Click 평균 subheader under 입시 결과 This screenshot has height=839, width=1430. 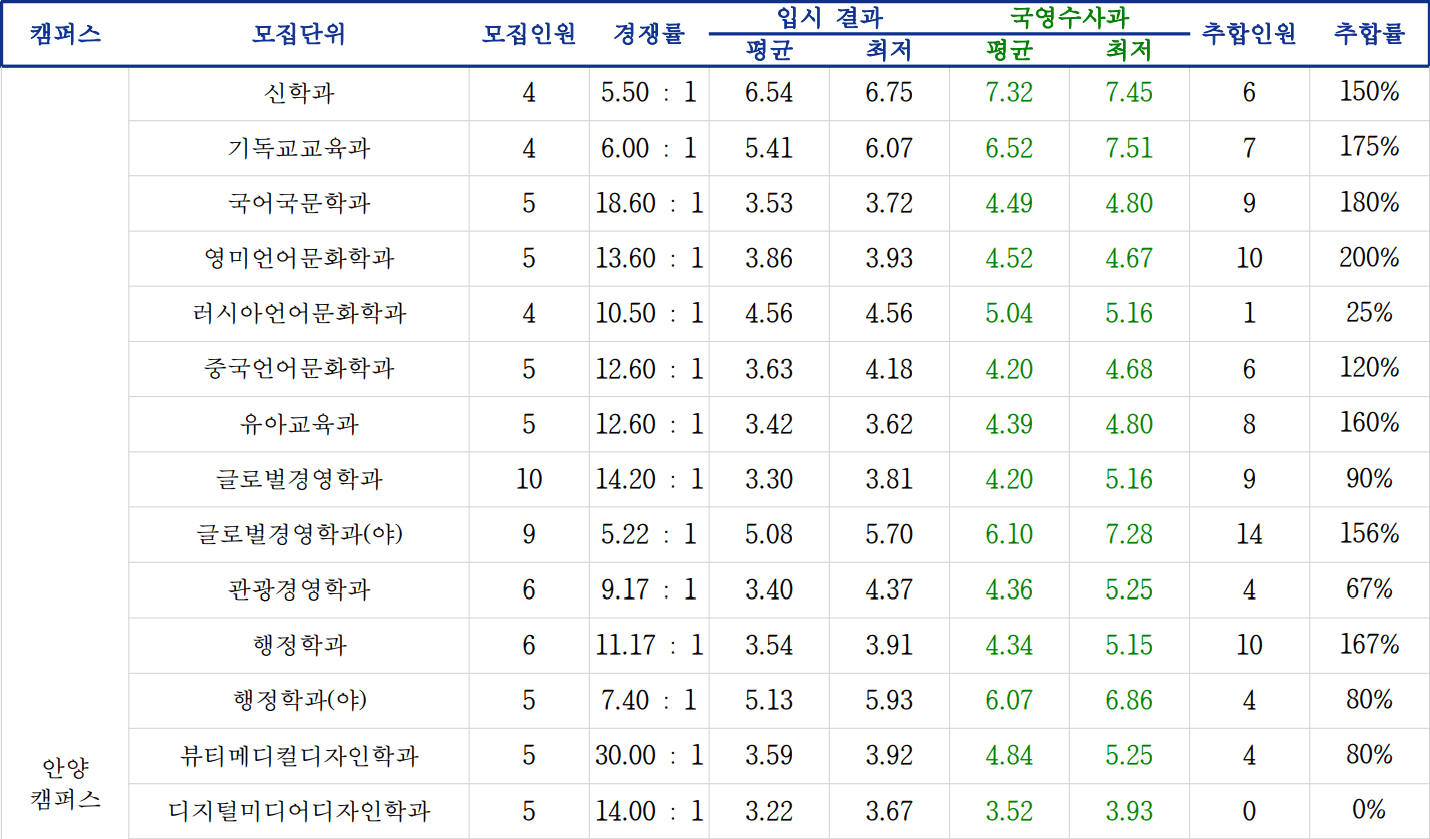tap(769, 50)
